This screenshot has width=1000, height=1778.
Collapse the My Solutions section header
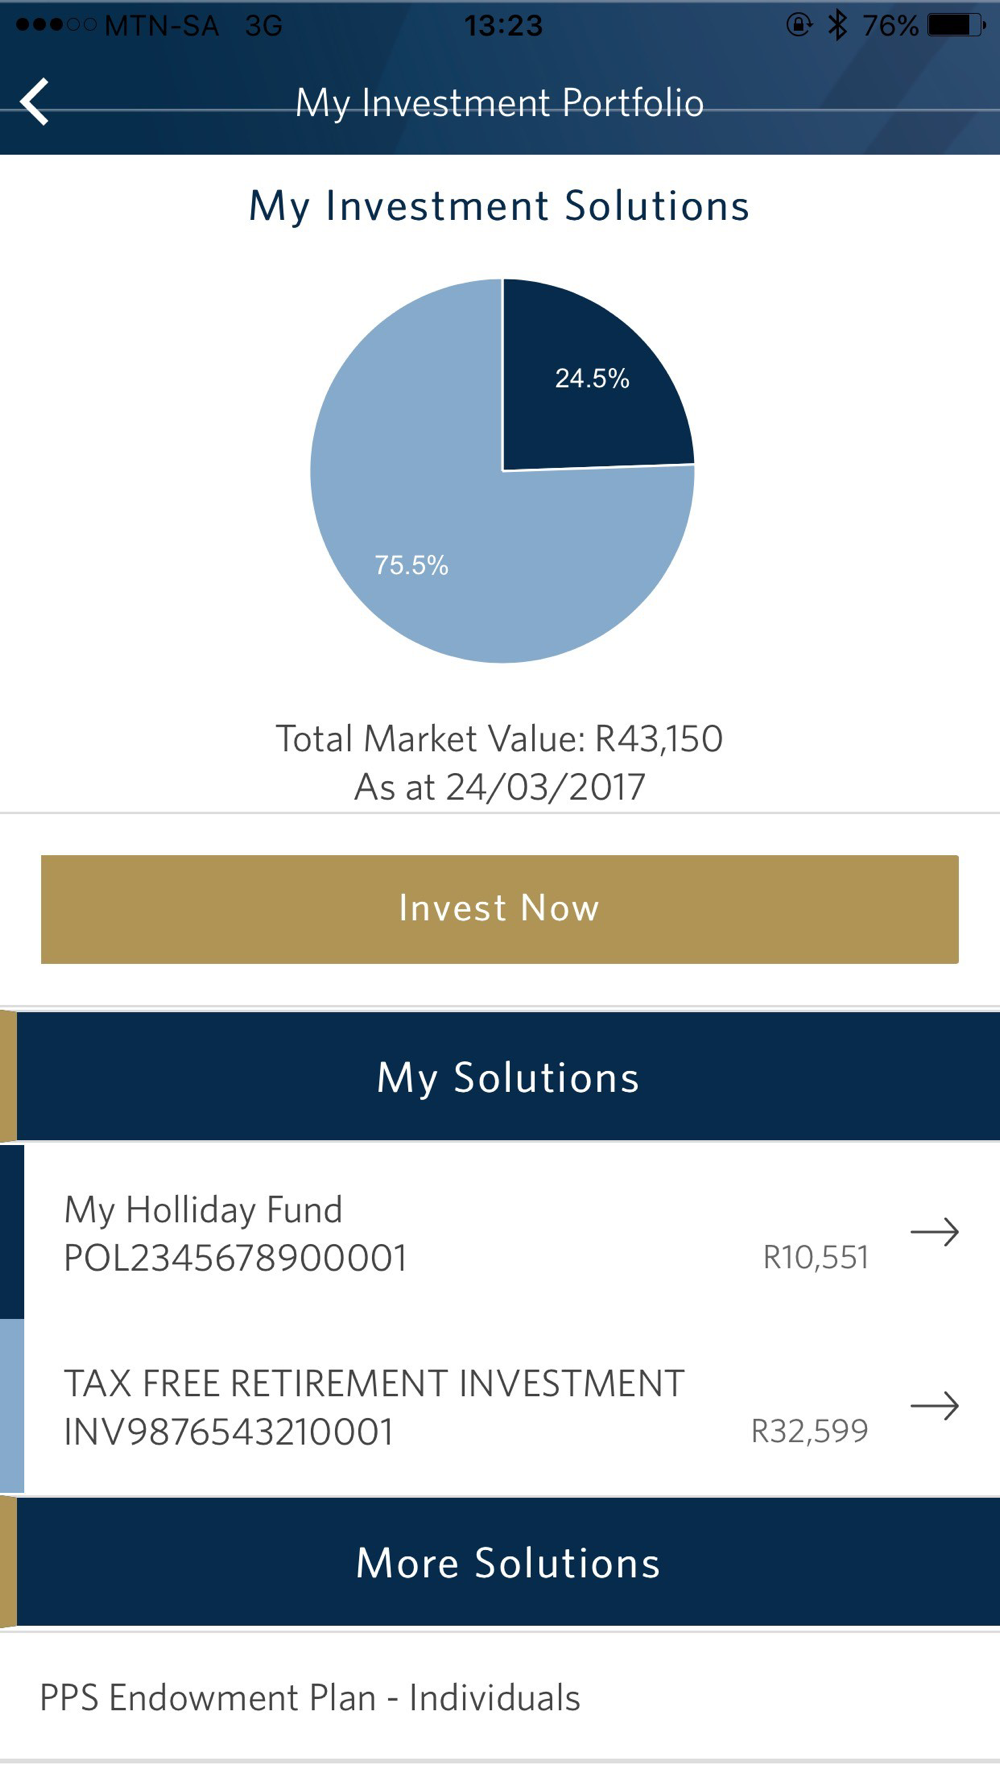(507, 1077)
